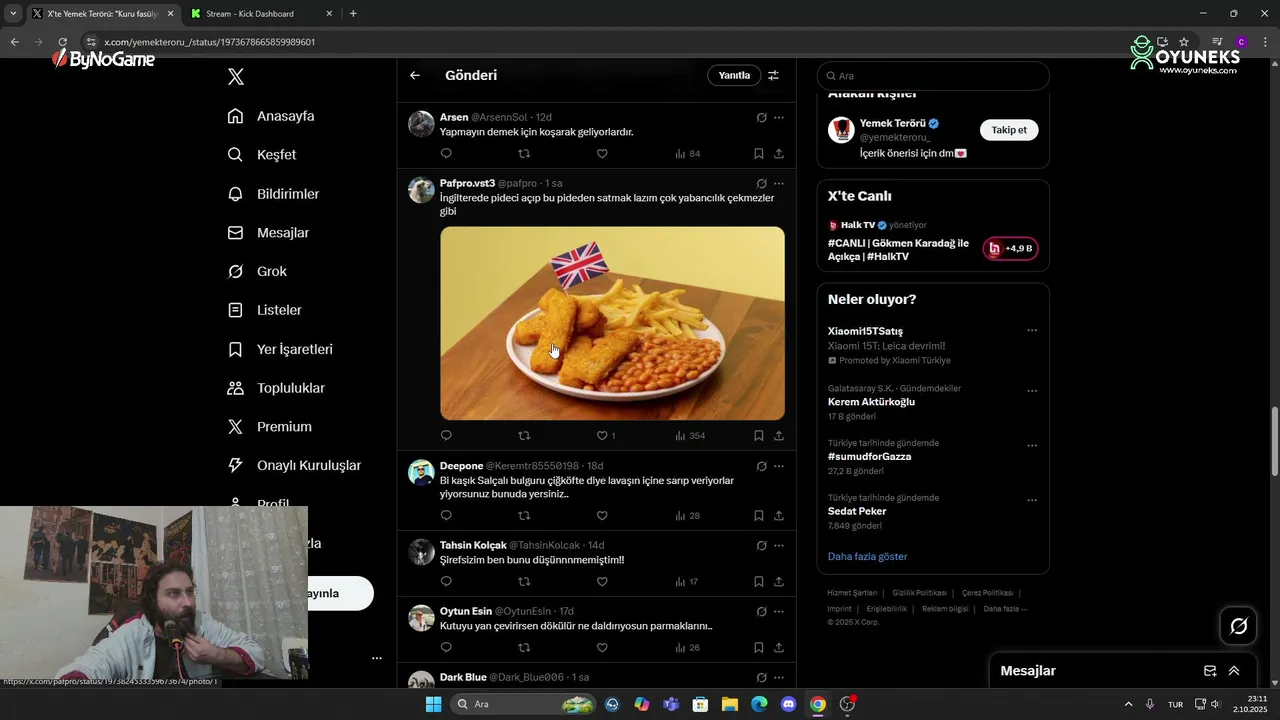
Task: Click Daha fazla göster link
Action: tap(867, 556)
